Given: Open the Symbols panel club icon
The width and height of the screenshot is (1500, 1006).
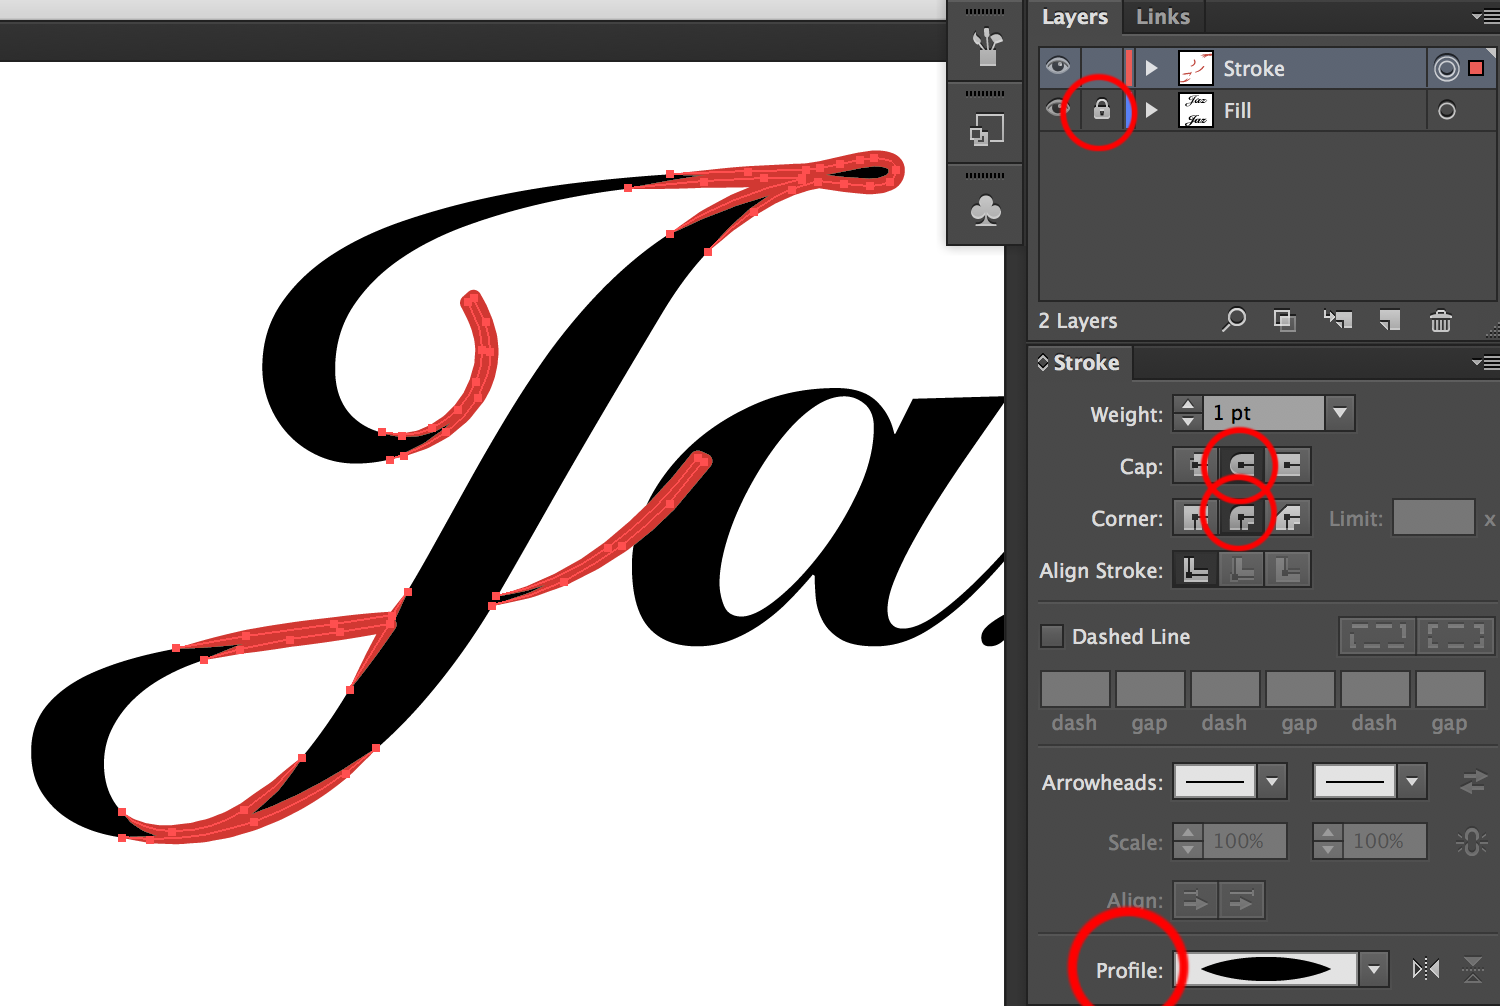Looking at the screenshot, I should (986, 211).
